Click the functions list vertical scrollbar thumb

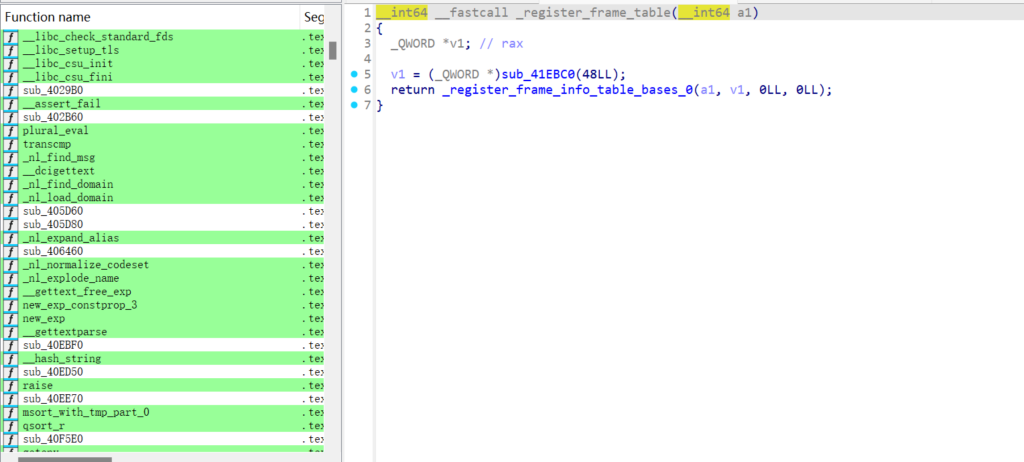point(333,50)
